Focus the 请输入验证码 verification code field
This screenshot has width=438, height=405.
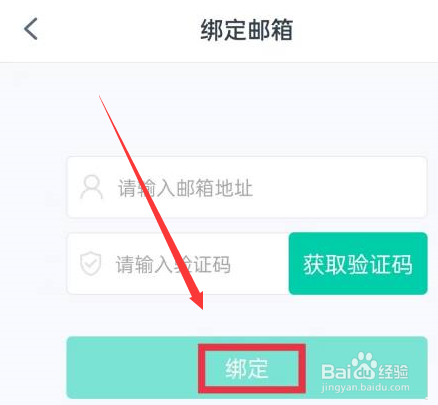click(x=178, y=264)
